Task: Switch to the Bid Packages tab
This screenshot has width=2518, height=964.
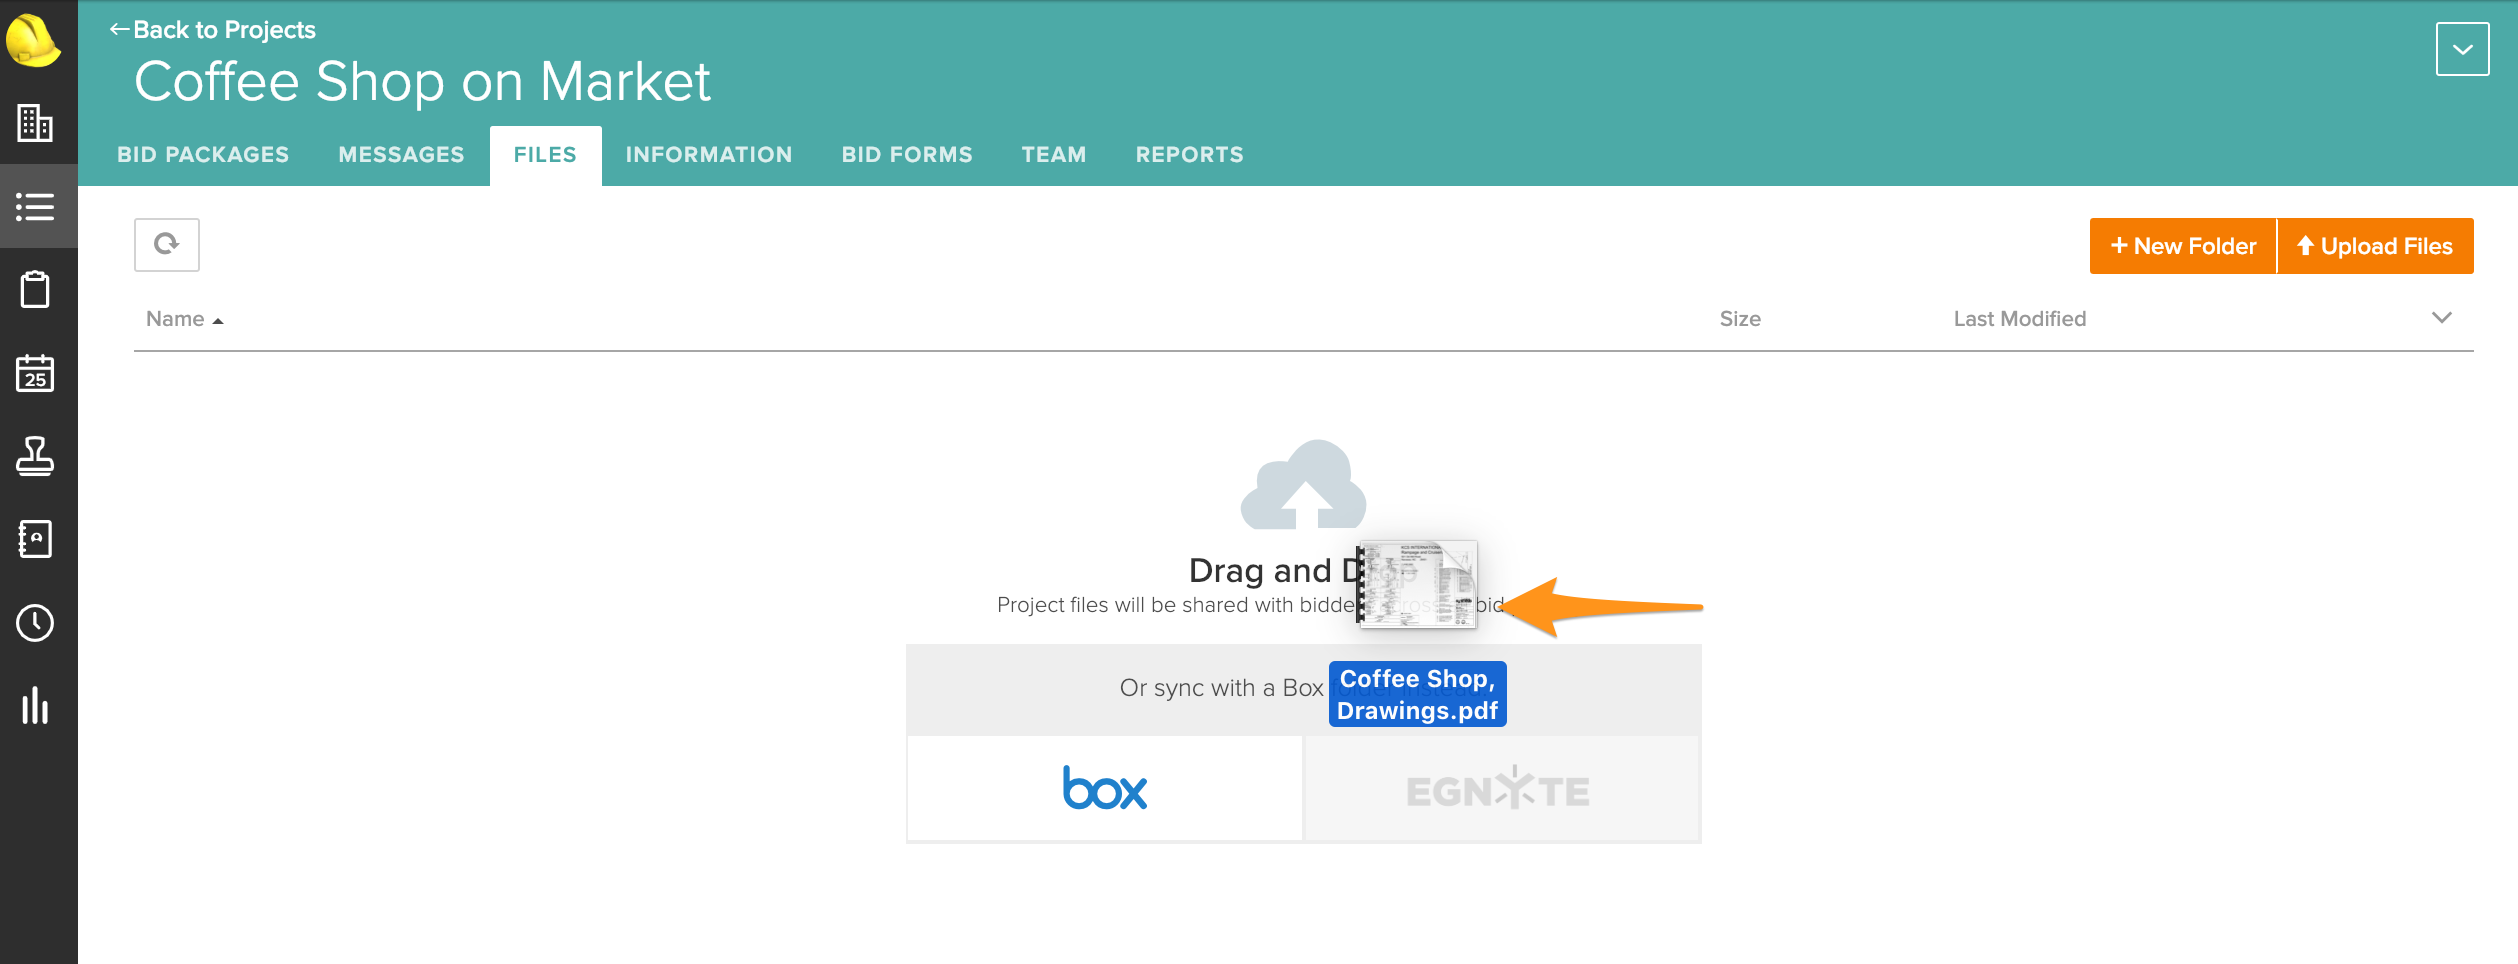Action: [203, 155]
